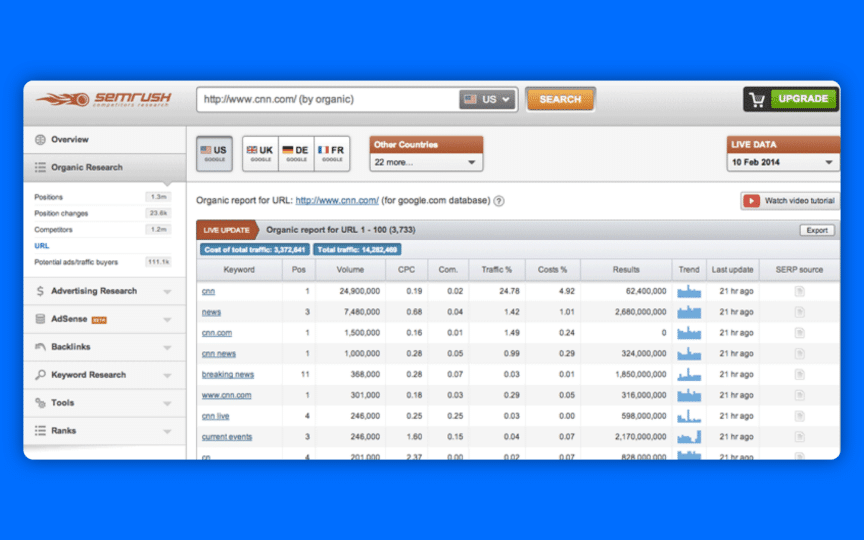View trend chart for current events

(689, 437)
